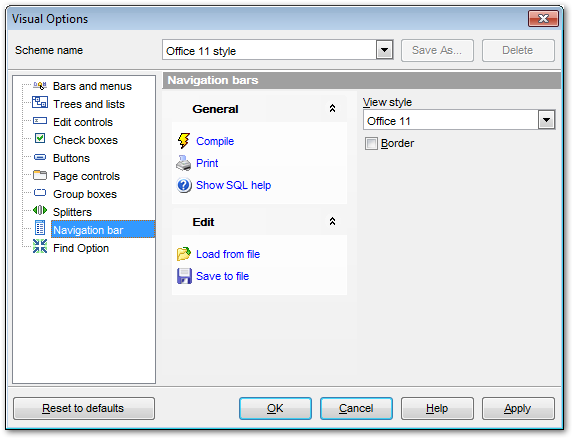Viewport: 573px width, 439px height.
Task: Open the View style dropdown arrow
Action: 546,120
